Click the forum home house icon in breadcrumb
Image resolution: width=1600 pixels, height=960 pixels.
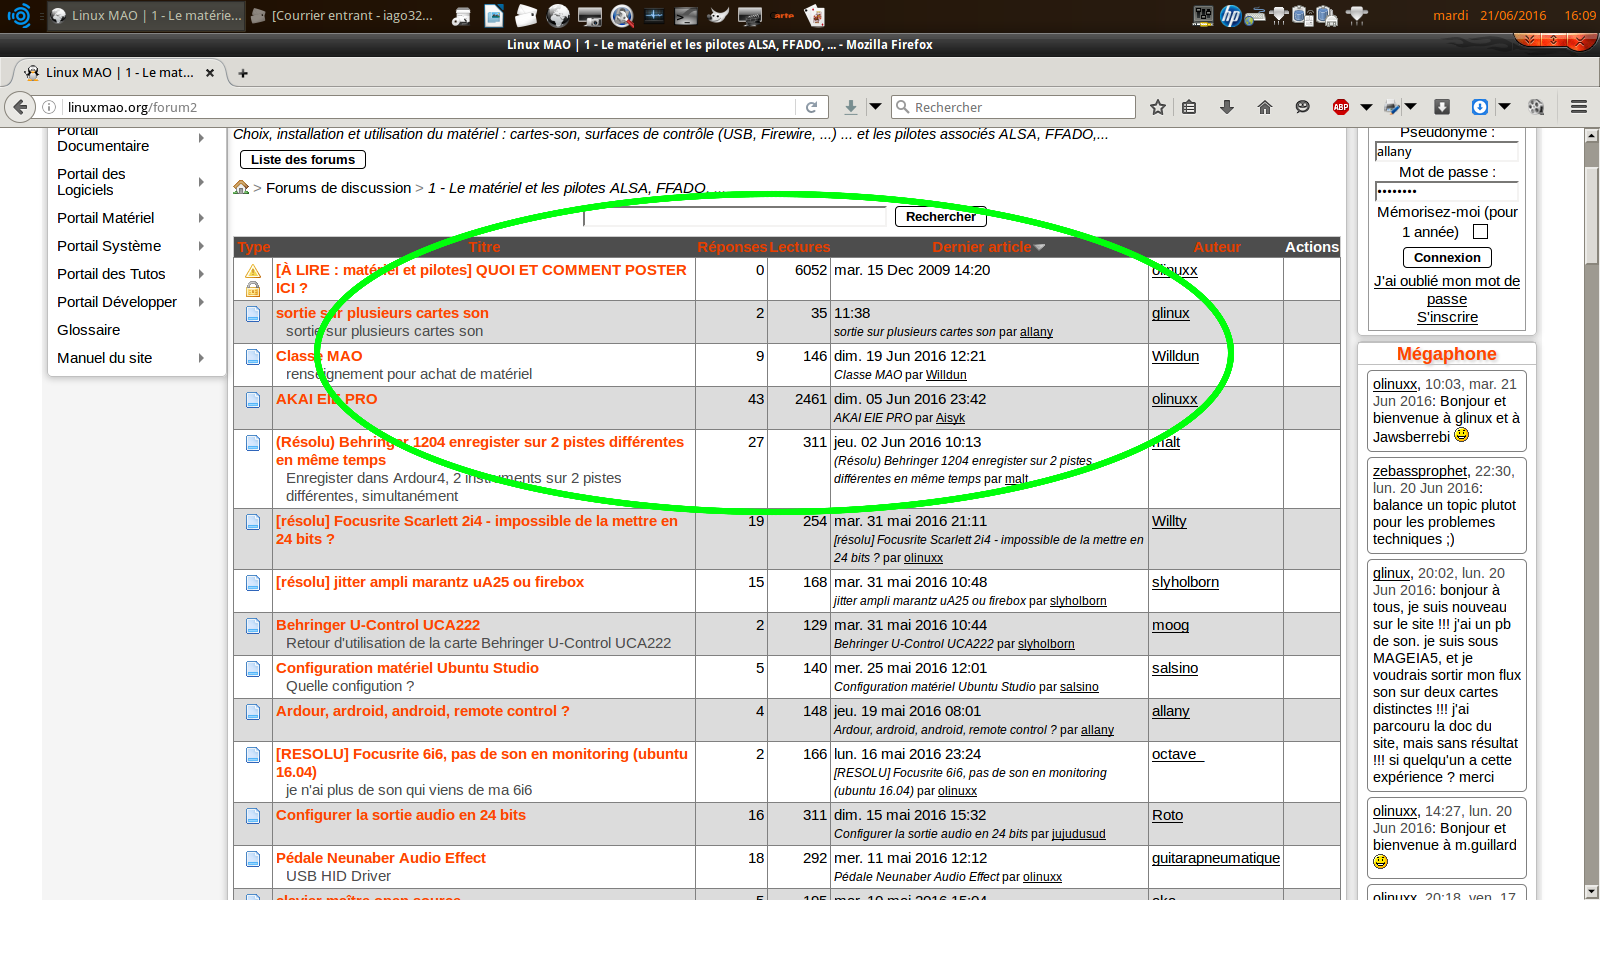[x=241, y=187]
